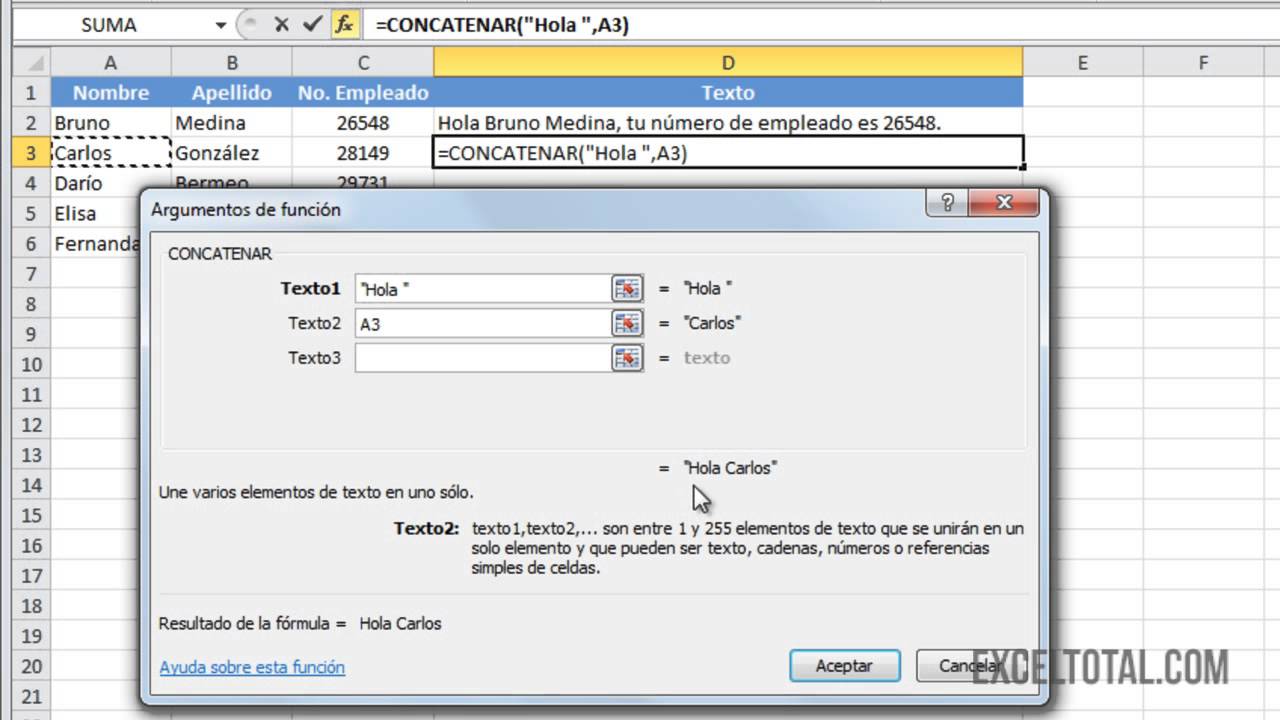Select row 8 header

31,304
